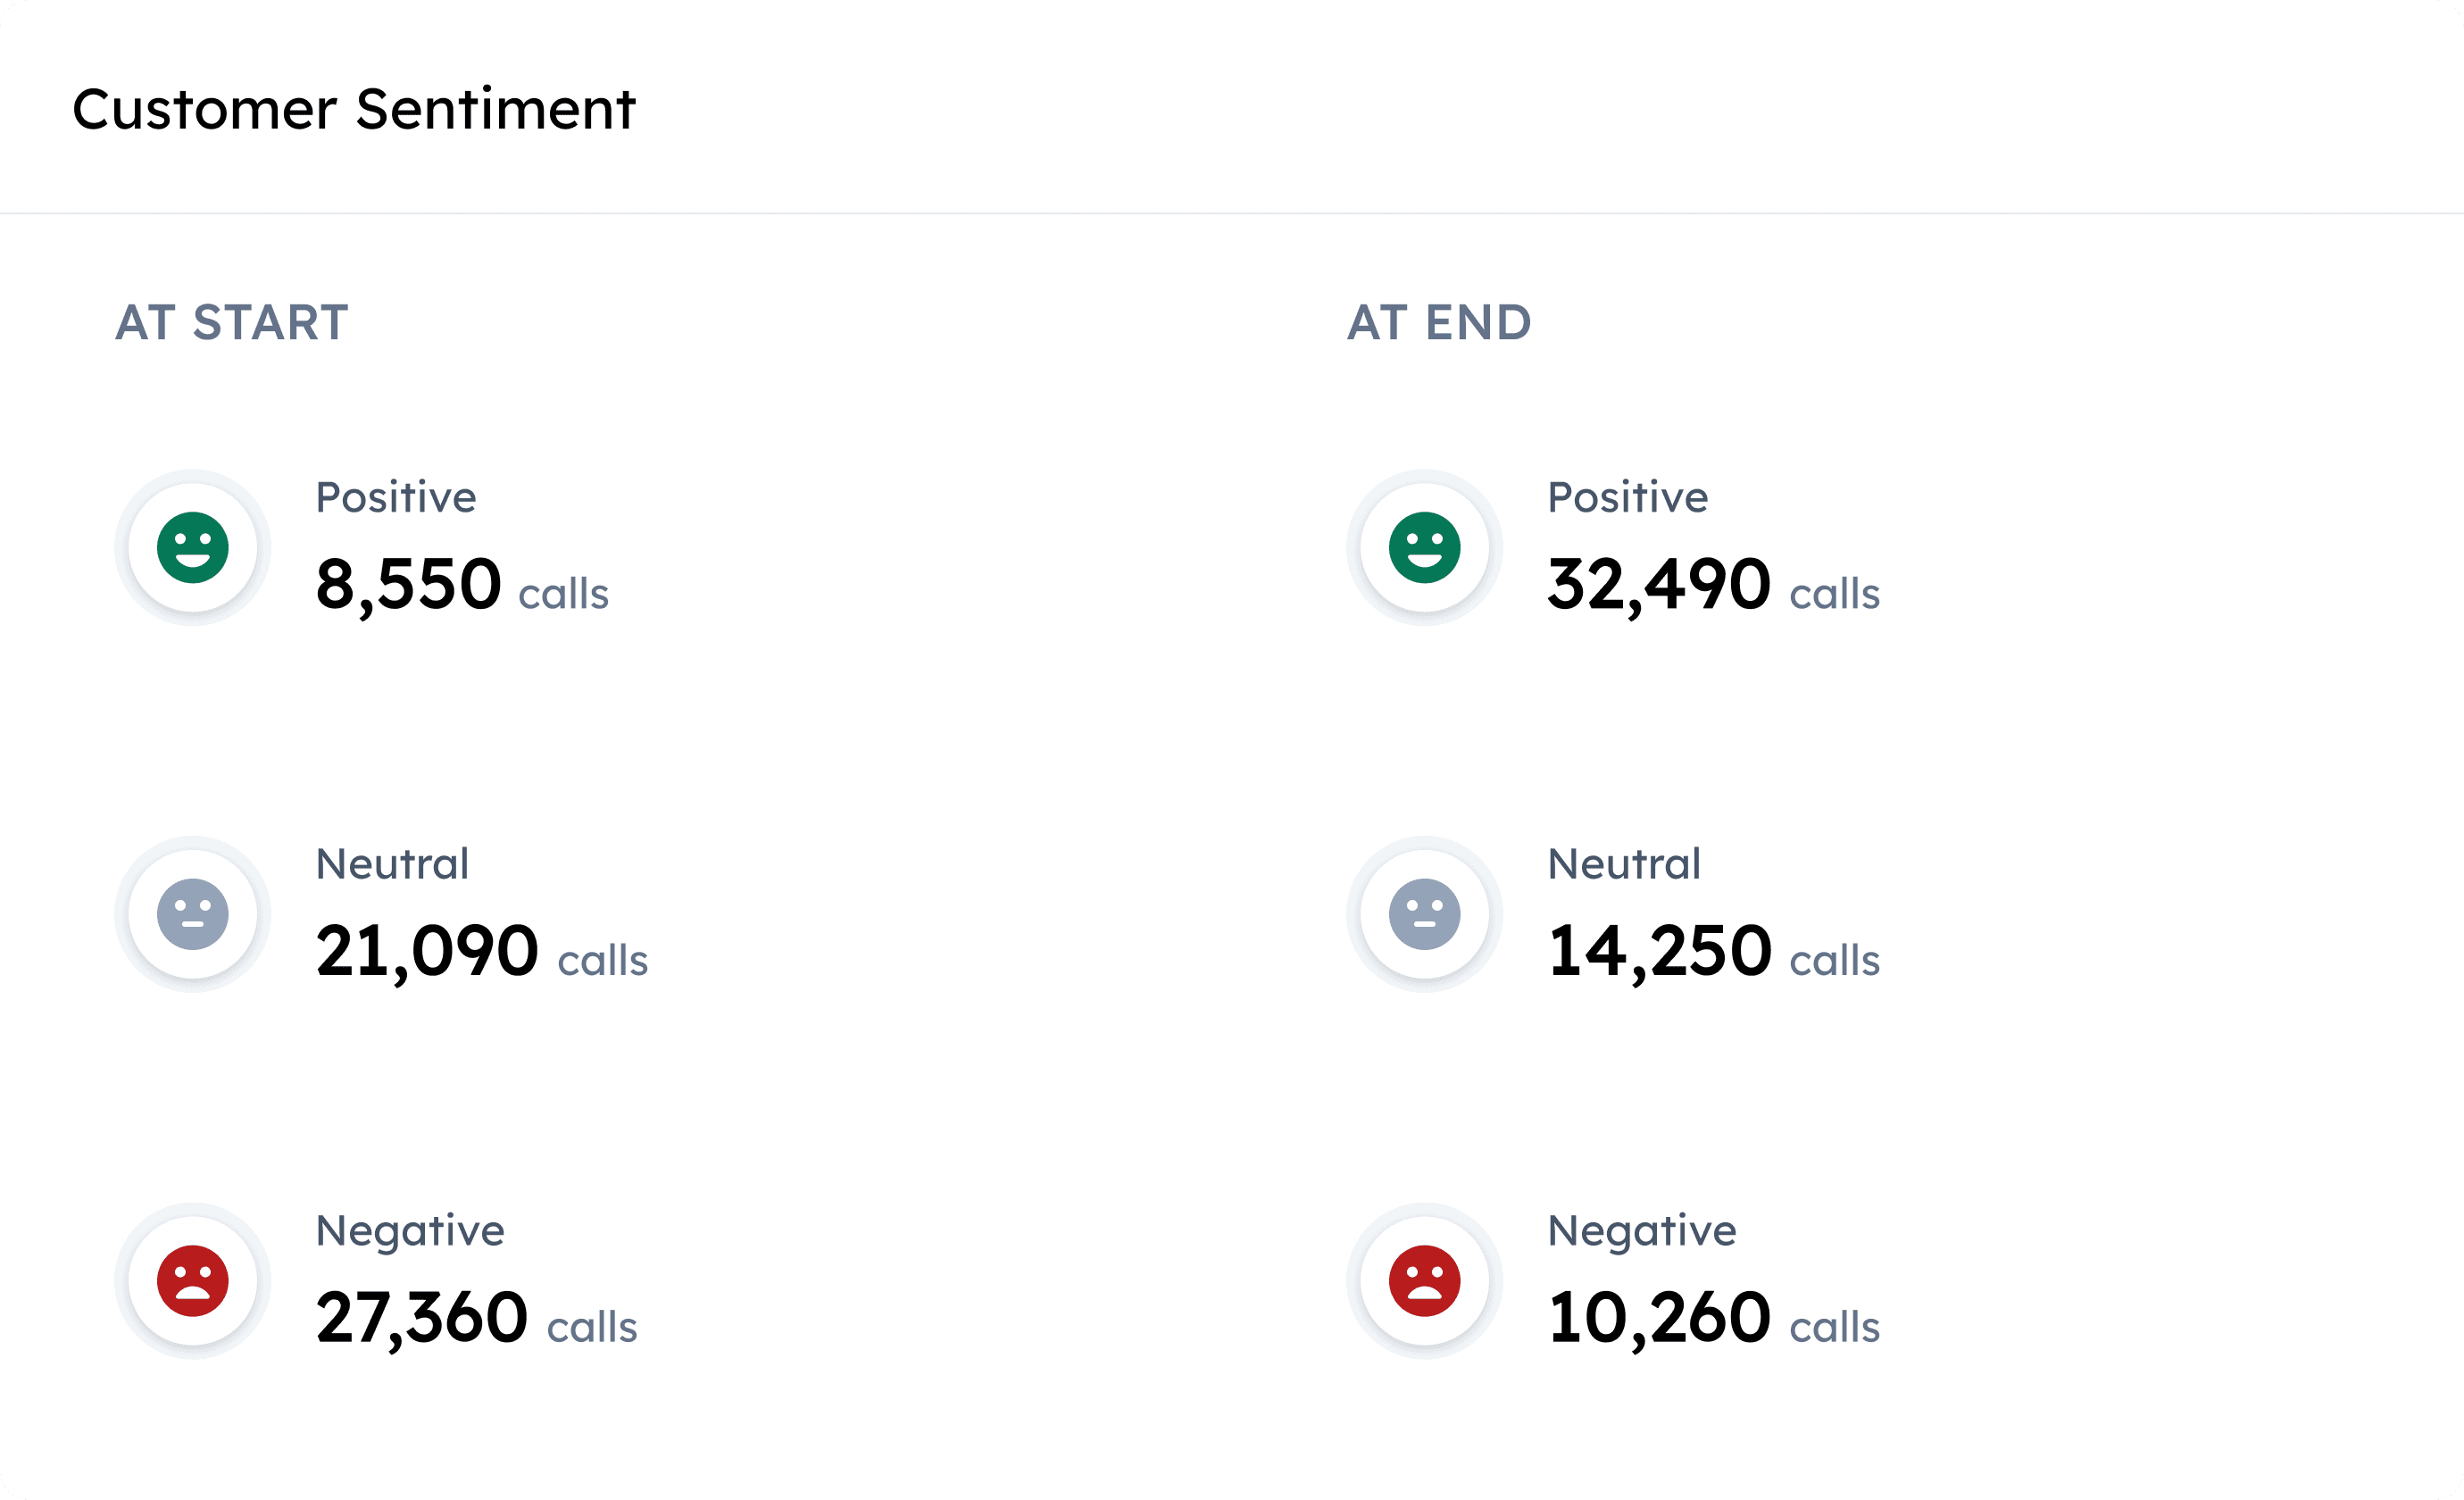Click the Negative label under At End

click(1642, 1231)
